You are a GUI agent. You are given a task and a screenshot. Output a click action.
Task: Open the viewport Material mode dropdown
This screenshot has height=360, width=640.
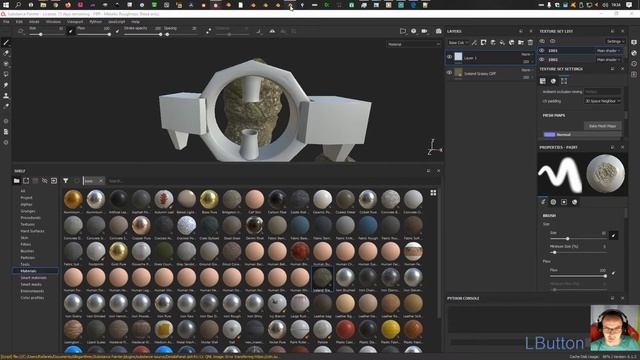[413, 44]
